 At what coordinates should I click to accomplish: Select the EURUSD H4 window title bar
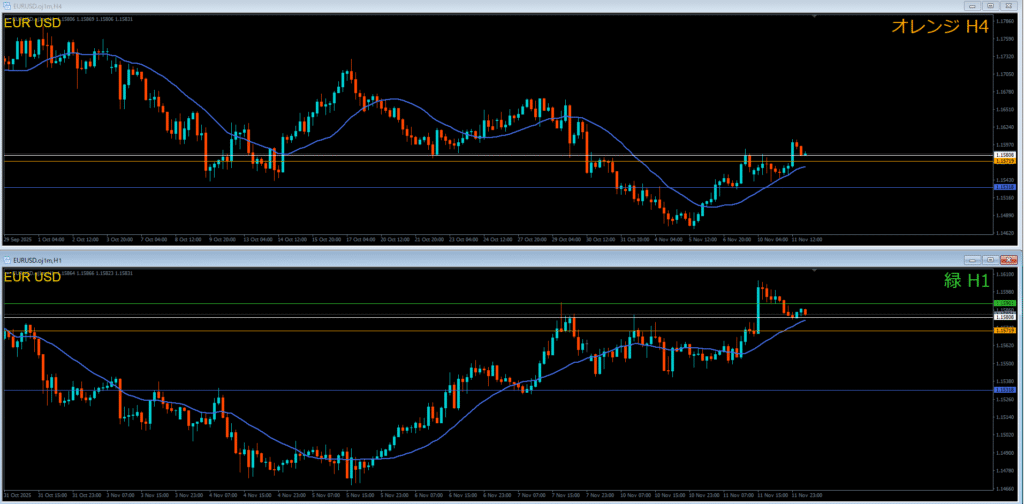400,5
